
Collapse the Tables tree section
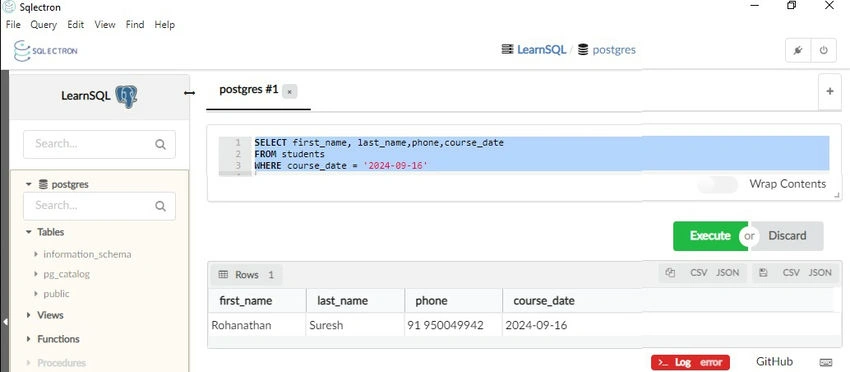pos(28,232)
